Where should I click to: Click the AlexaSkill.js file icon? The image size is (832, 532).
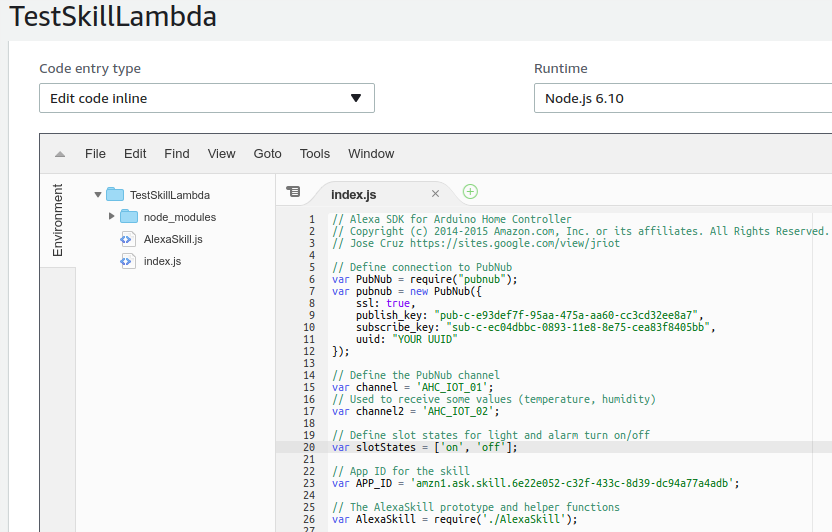(127, 239)
